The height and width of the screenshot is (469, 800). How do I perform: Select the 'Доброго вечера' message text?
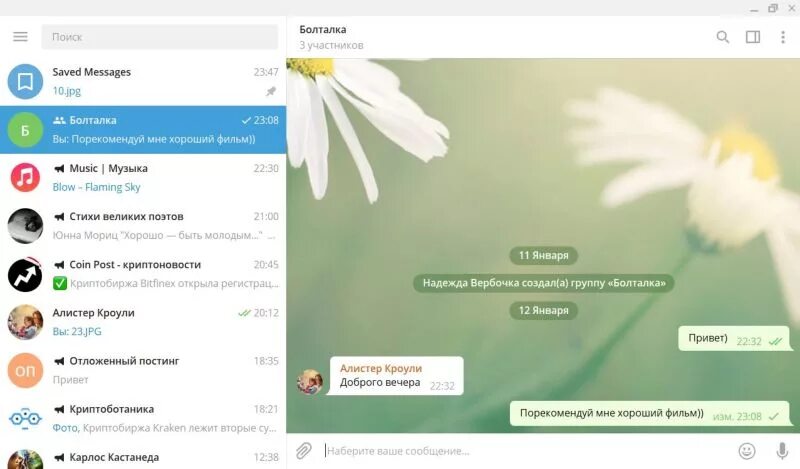click(380, 382)
